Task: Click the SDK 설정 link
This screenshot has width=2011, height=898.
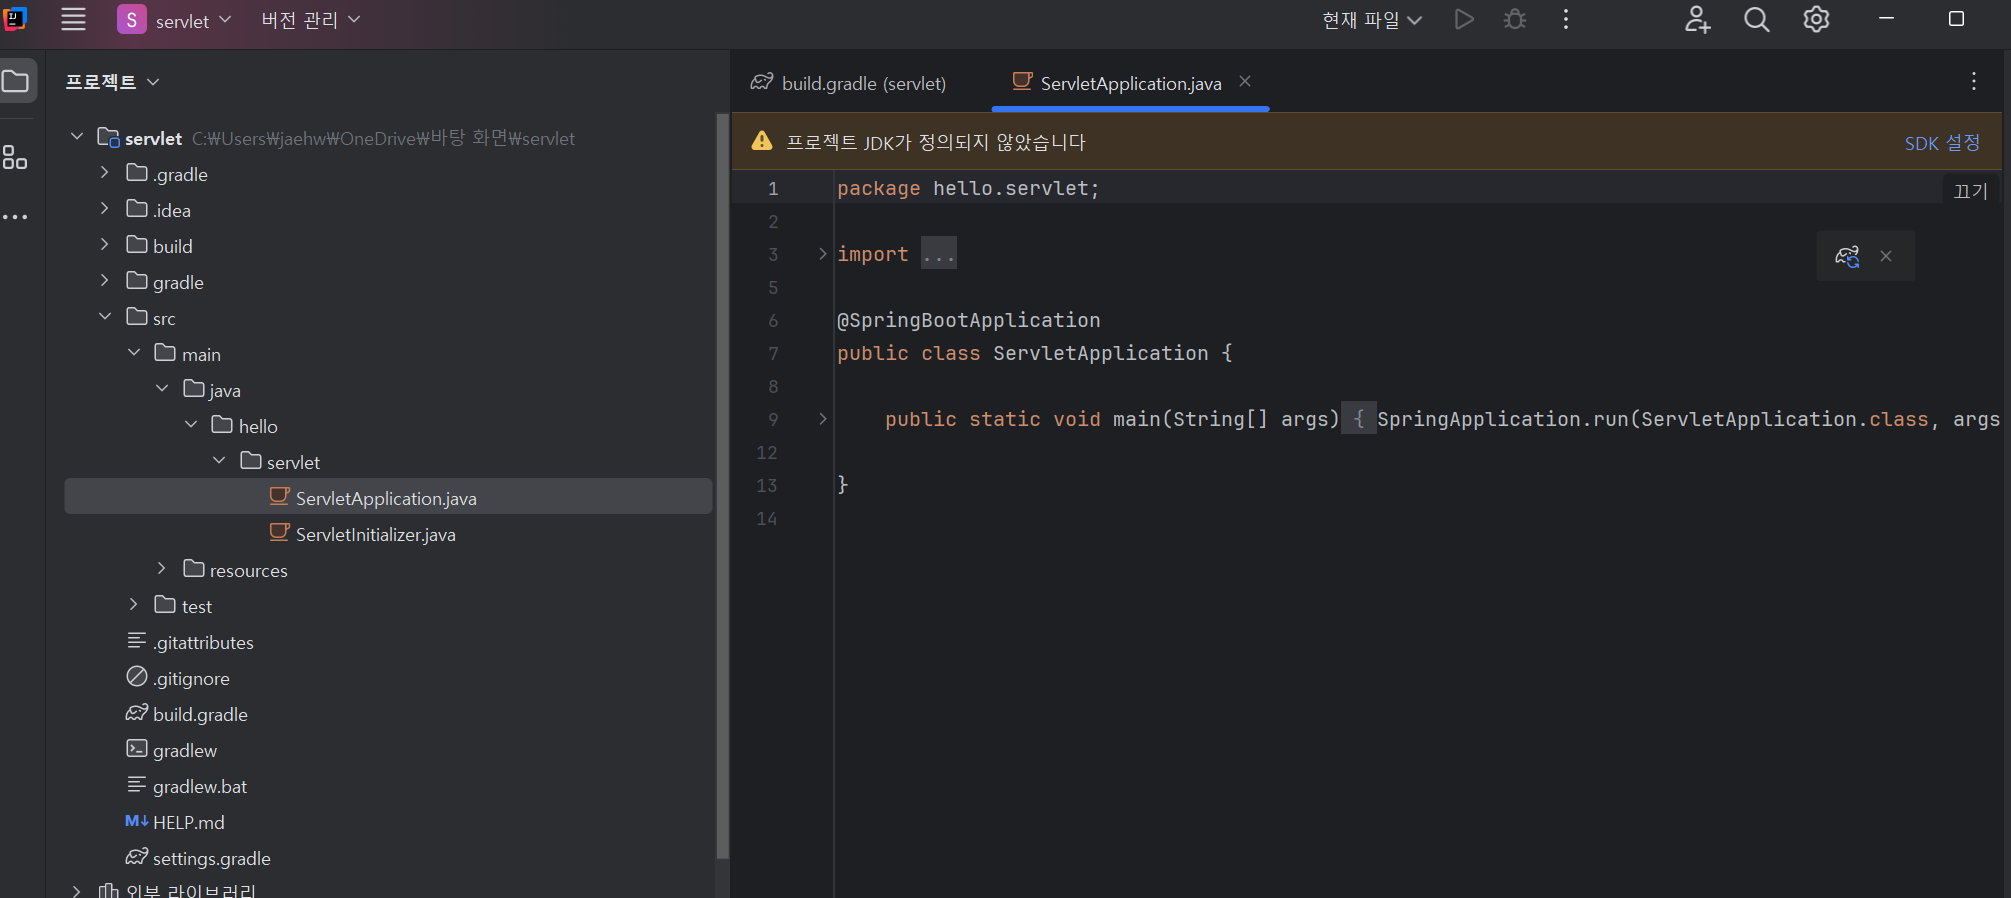Action: point(1942,143)
